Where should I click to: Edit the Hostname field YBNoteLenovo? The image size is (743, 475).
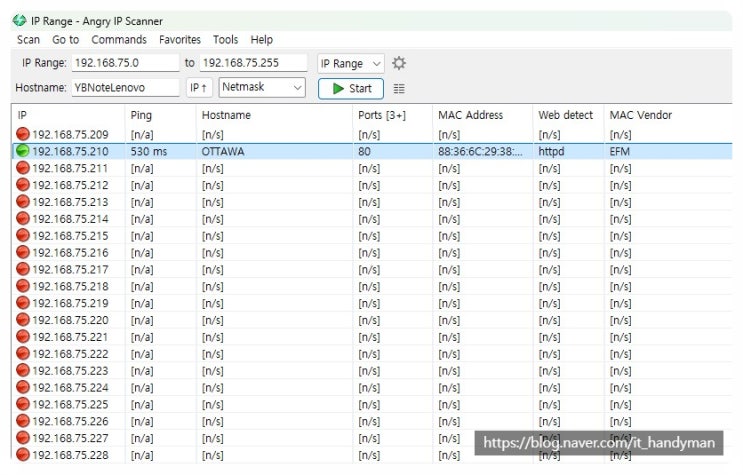click(126, 88)
